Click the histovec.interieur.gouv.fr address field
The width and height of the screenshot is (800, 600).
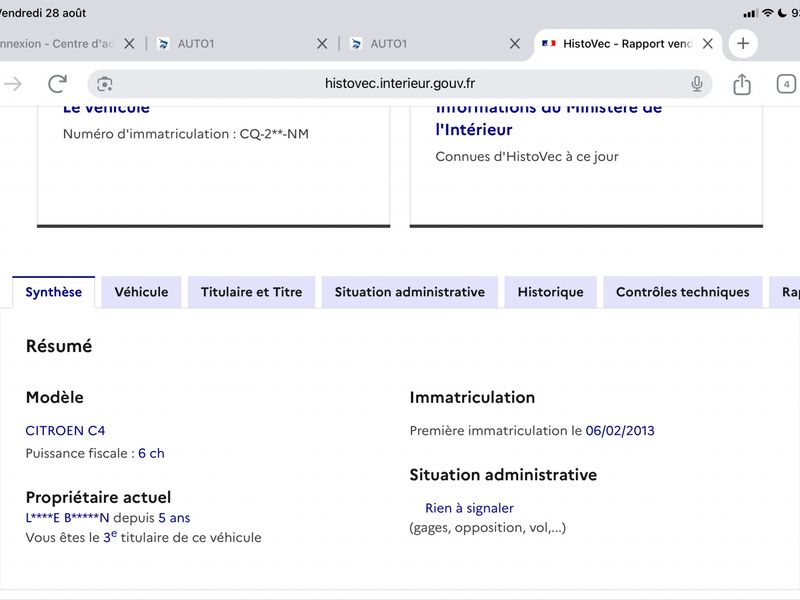pos(399,84)
